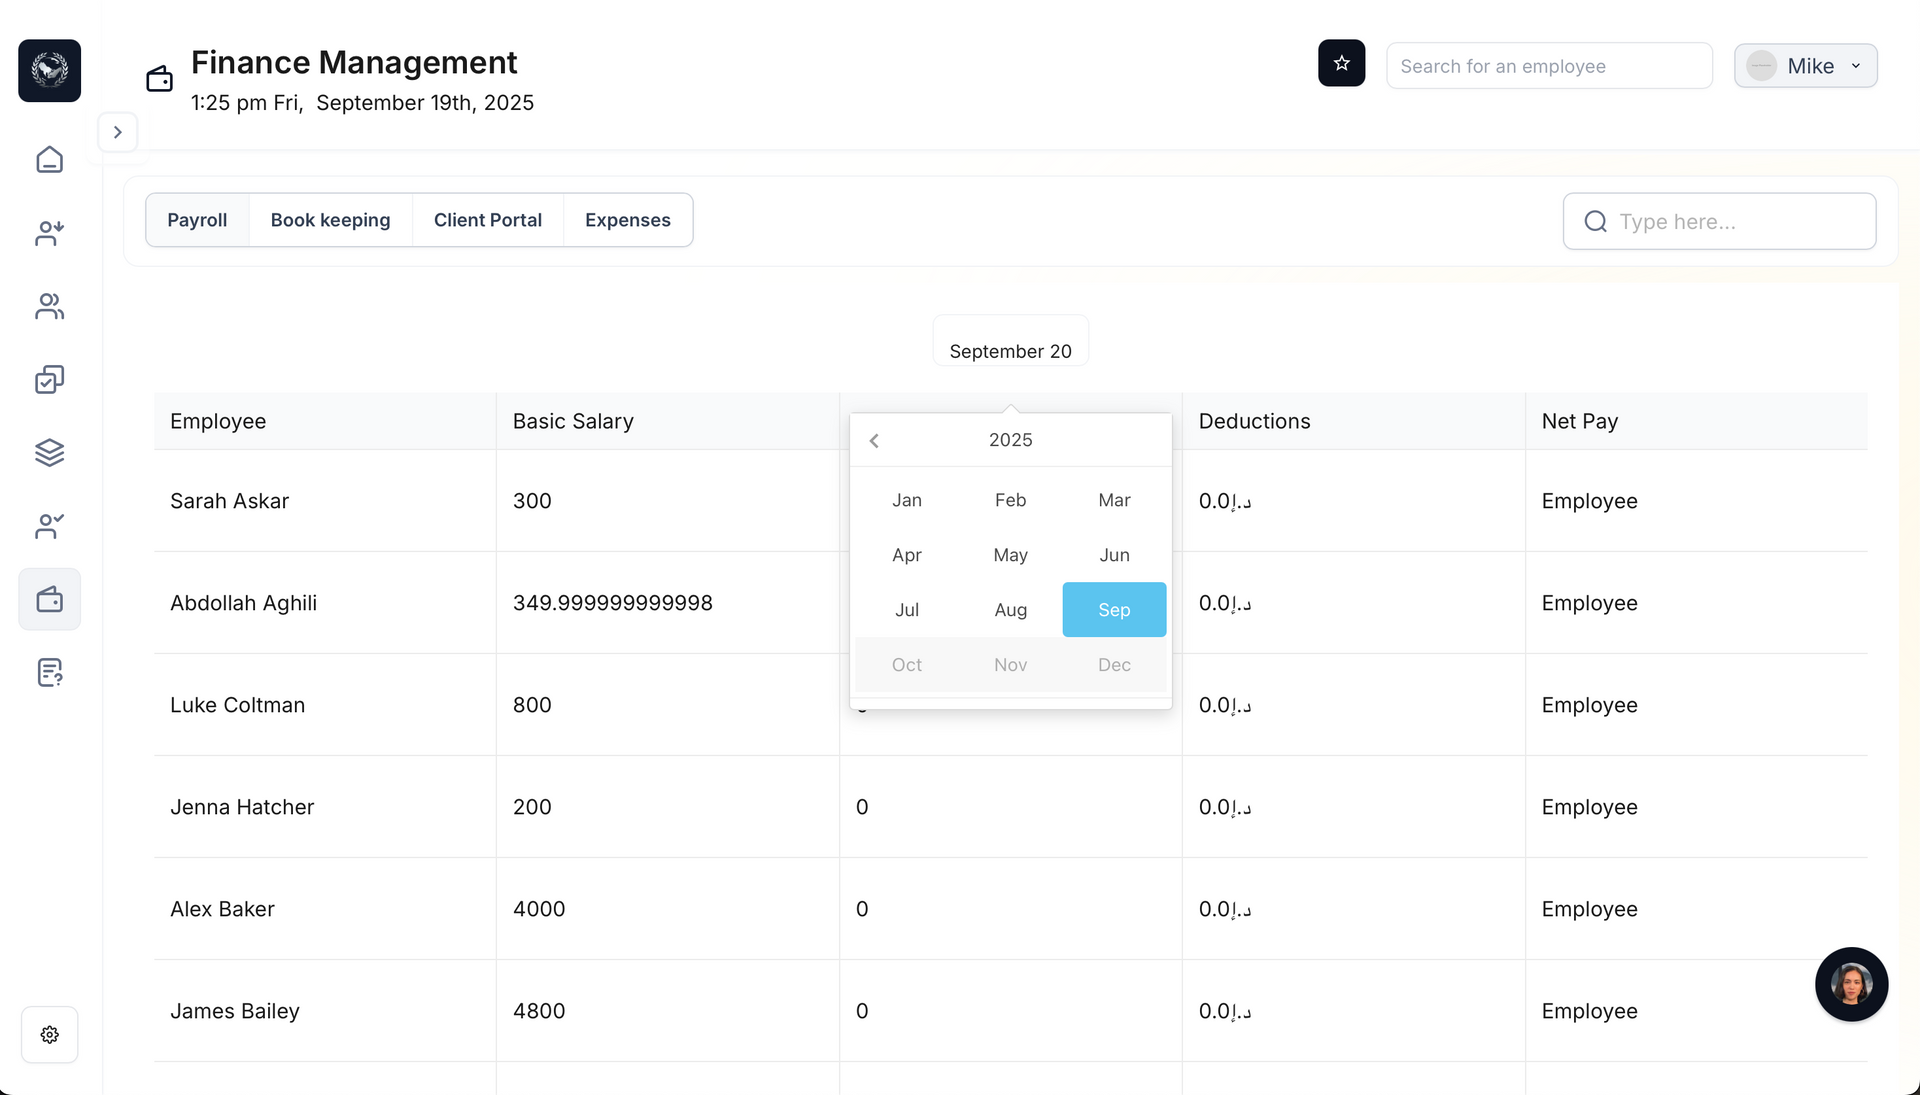Click the settings gear icon
1920x1095 pixels.
coord(49,1034)
